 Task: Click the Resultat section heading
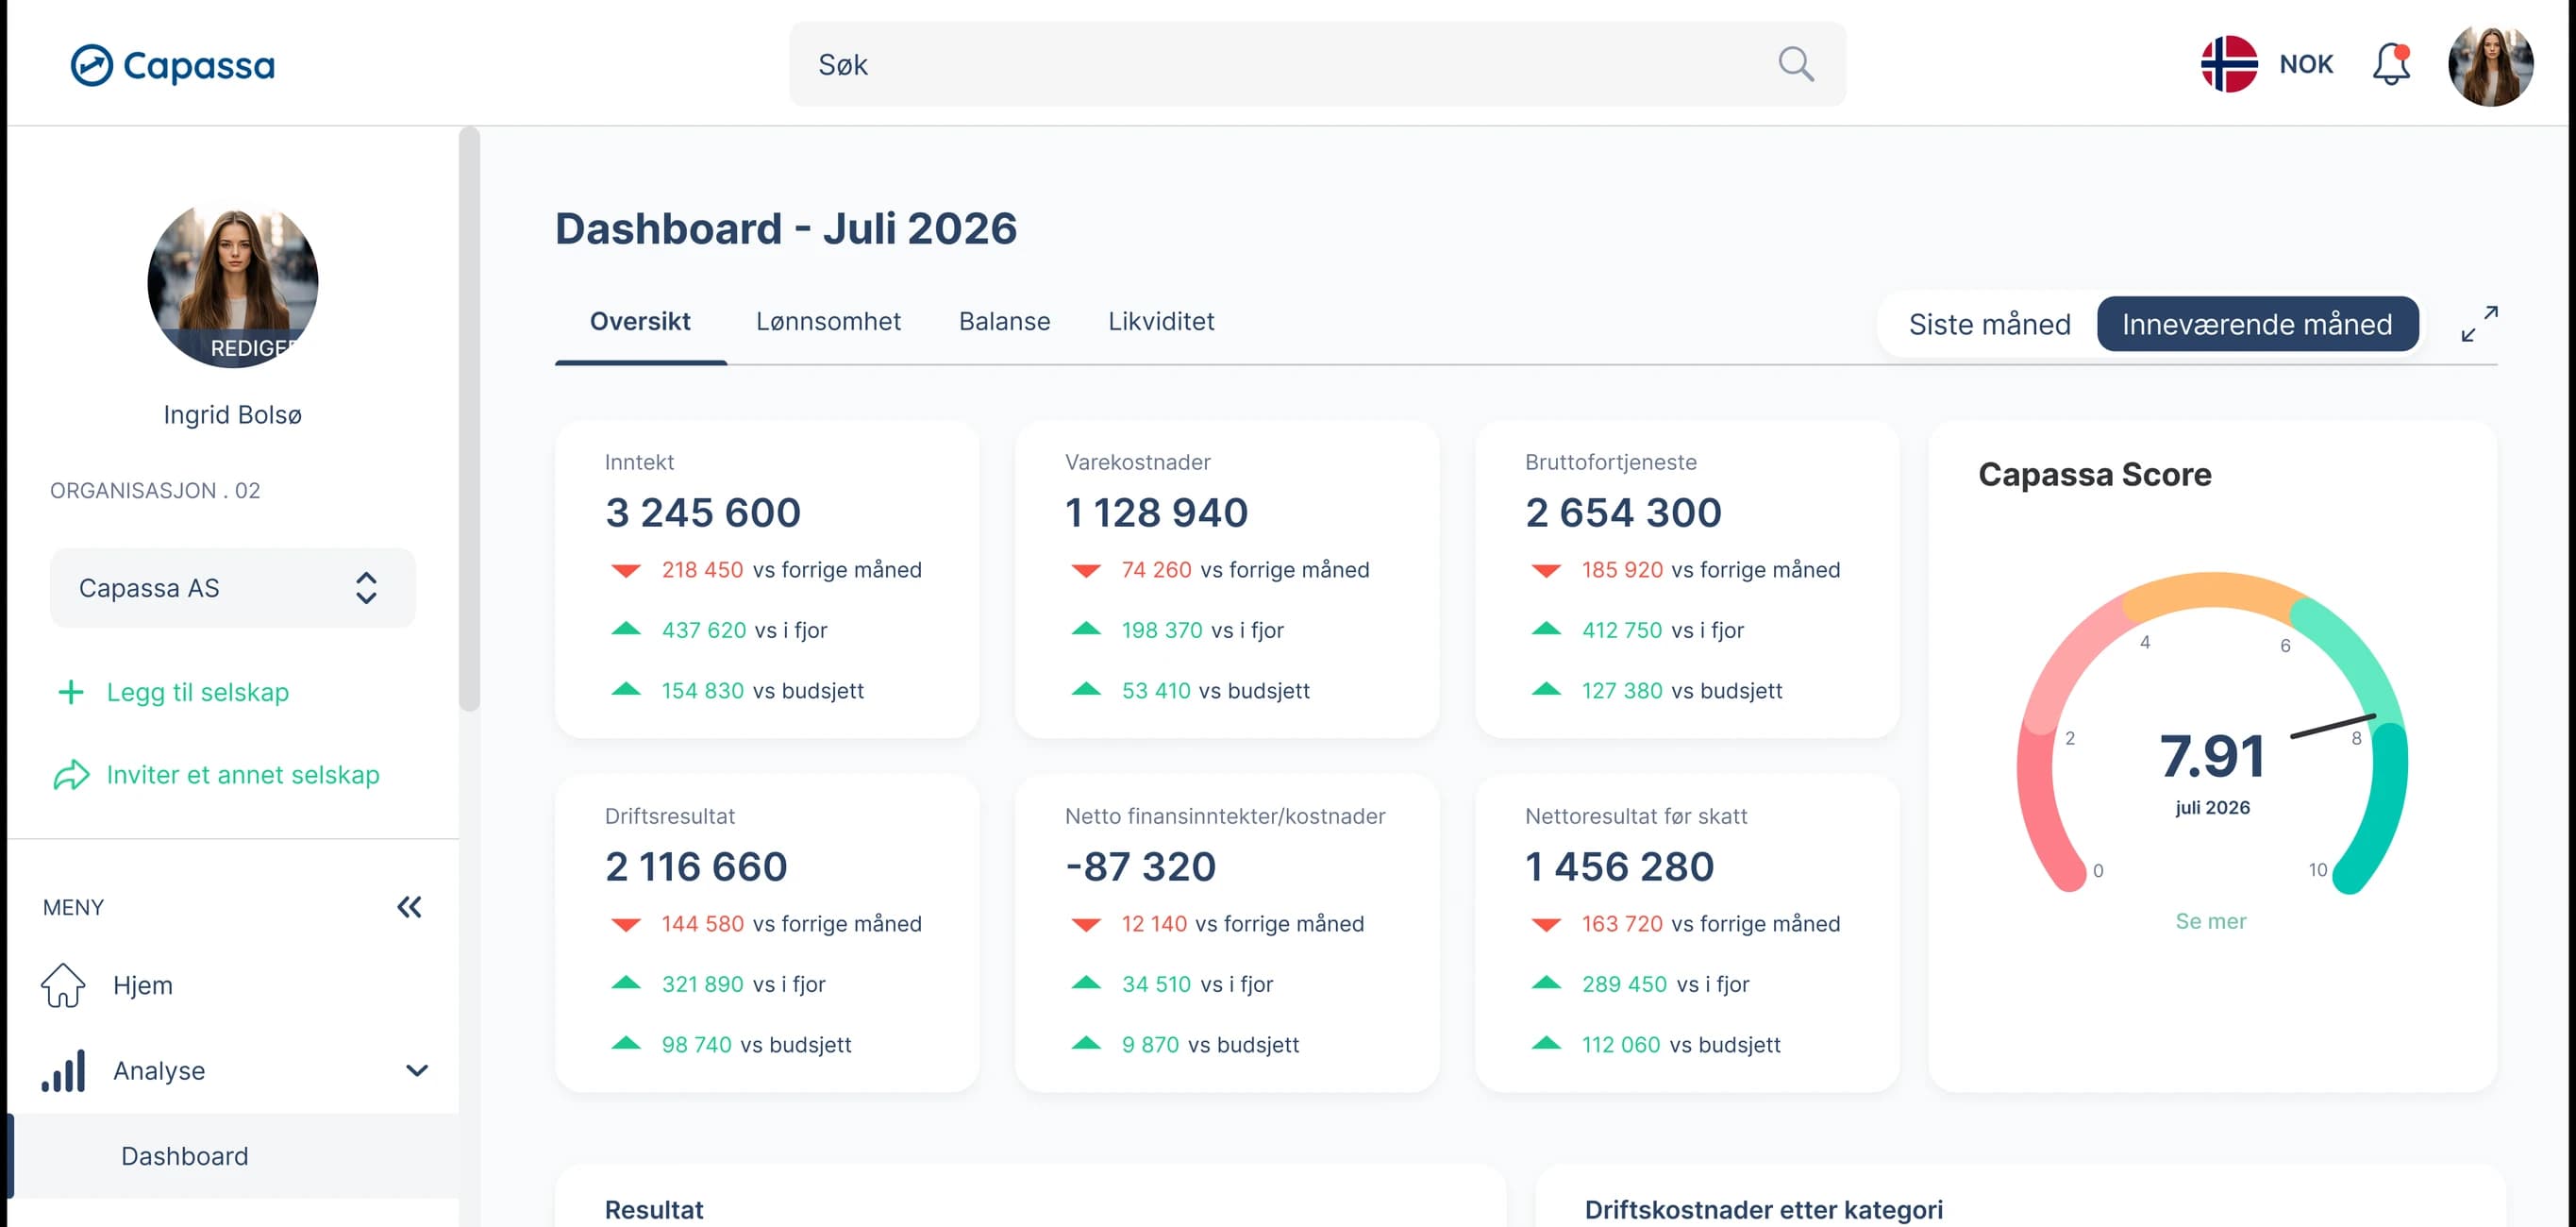(654, 1210)
